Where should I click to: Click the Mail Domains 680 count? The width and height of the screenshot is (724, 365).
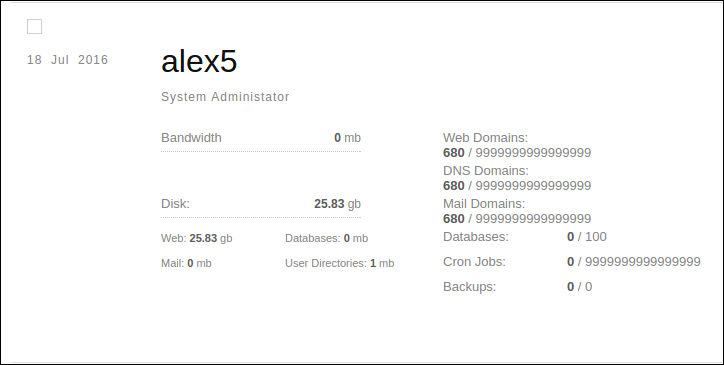click(x=453, y=219)
